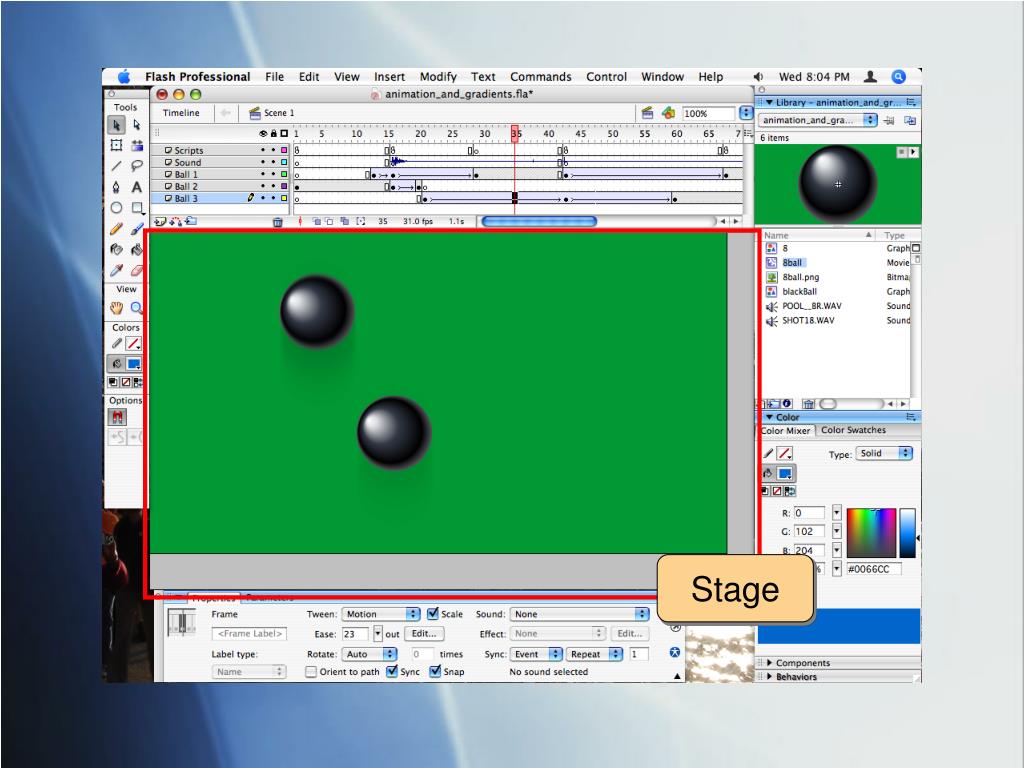
Task: Choose the Text tool
Action: tap(136, 187)
